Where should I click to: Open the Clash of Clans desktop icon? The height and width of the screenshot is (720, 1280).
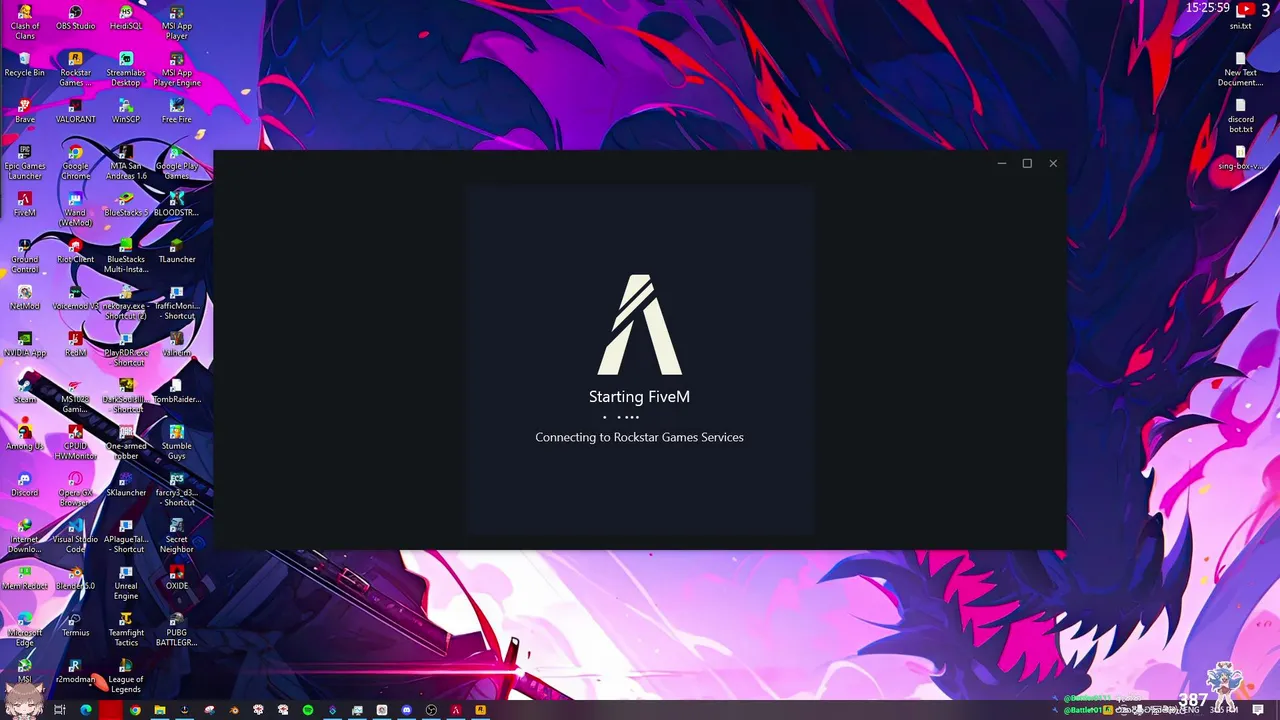[x=25, y=21]
